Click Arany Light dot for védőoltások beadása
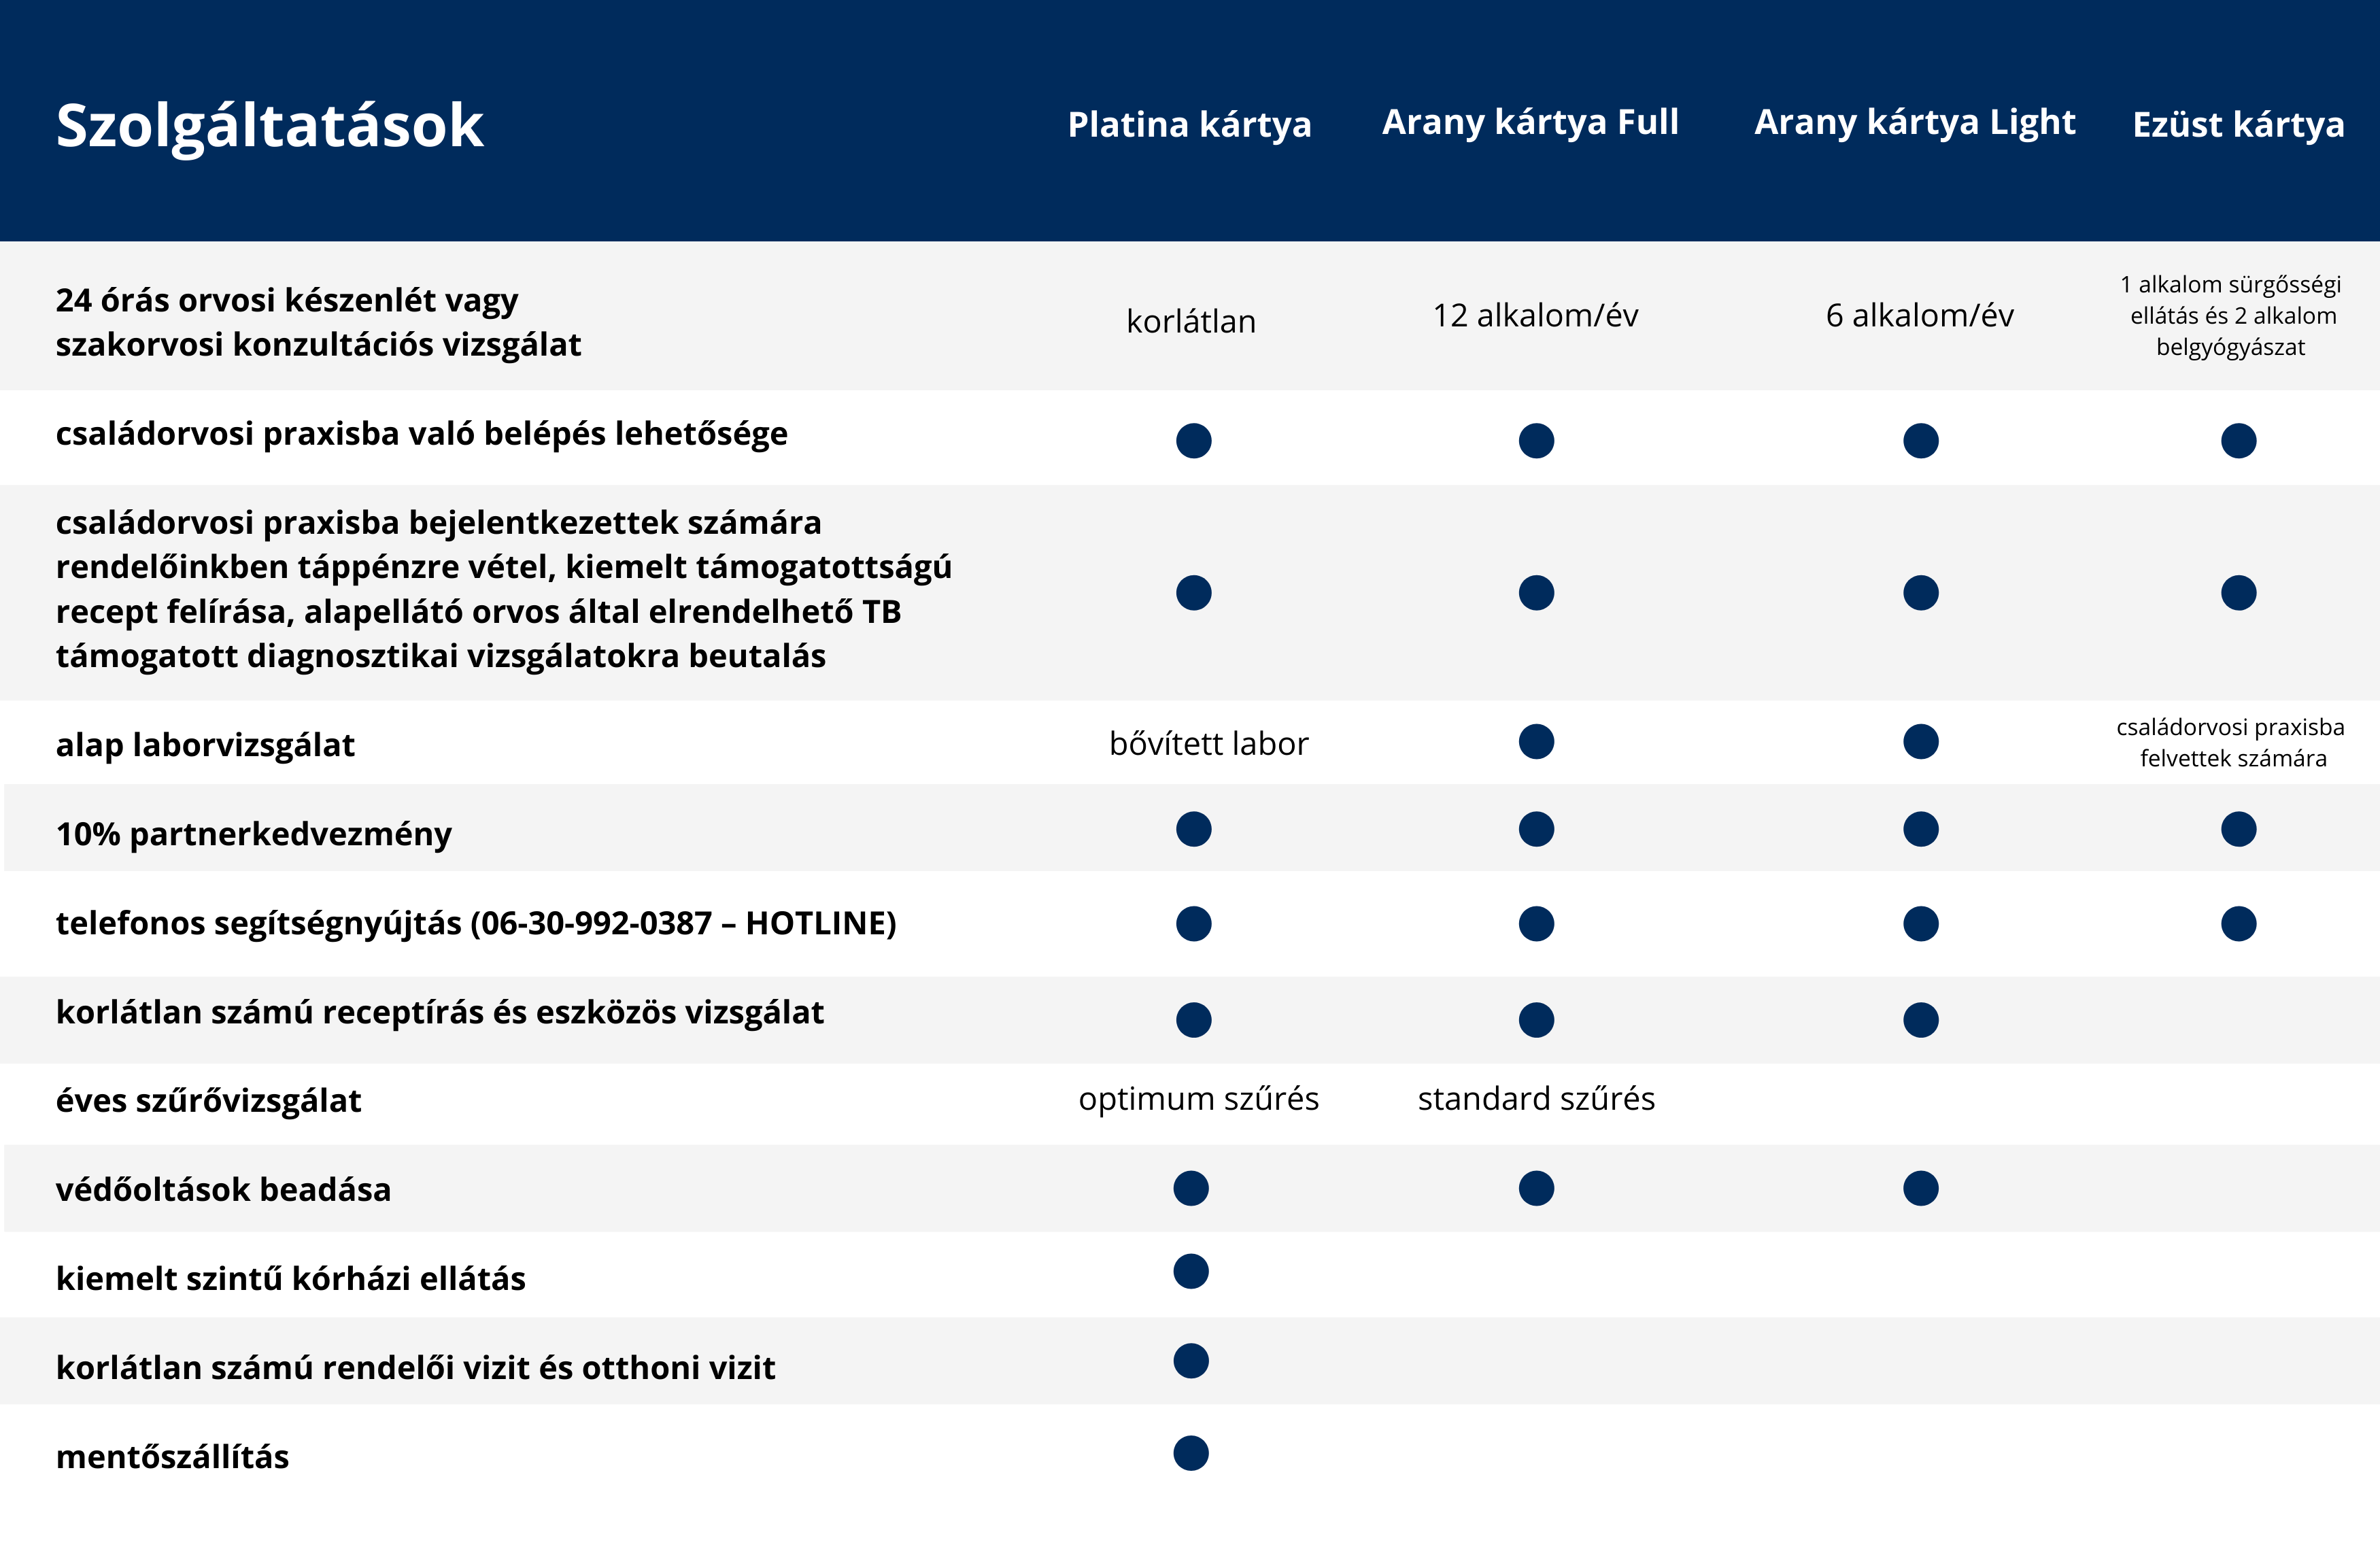2380x1564 pixels. tap(1920, 1188)
